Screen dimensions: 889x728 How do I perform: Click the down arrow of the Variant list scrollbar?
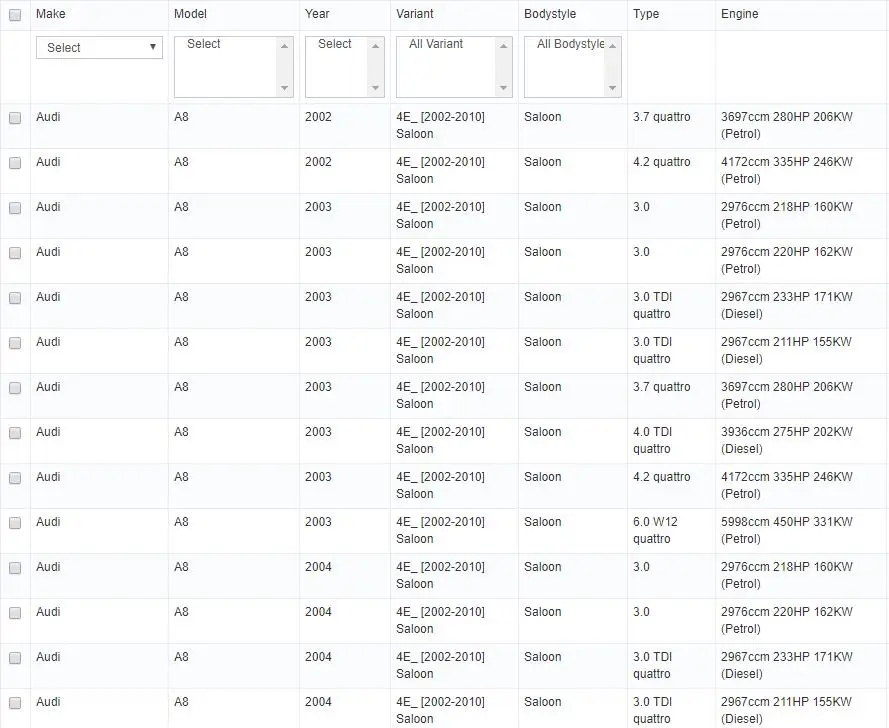tap(503, 88)
